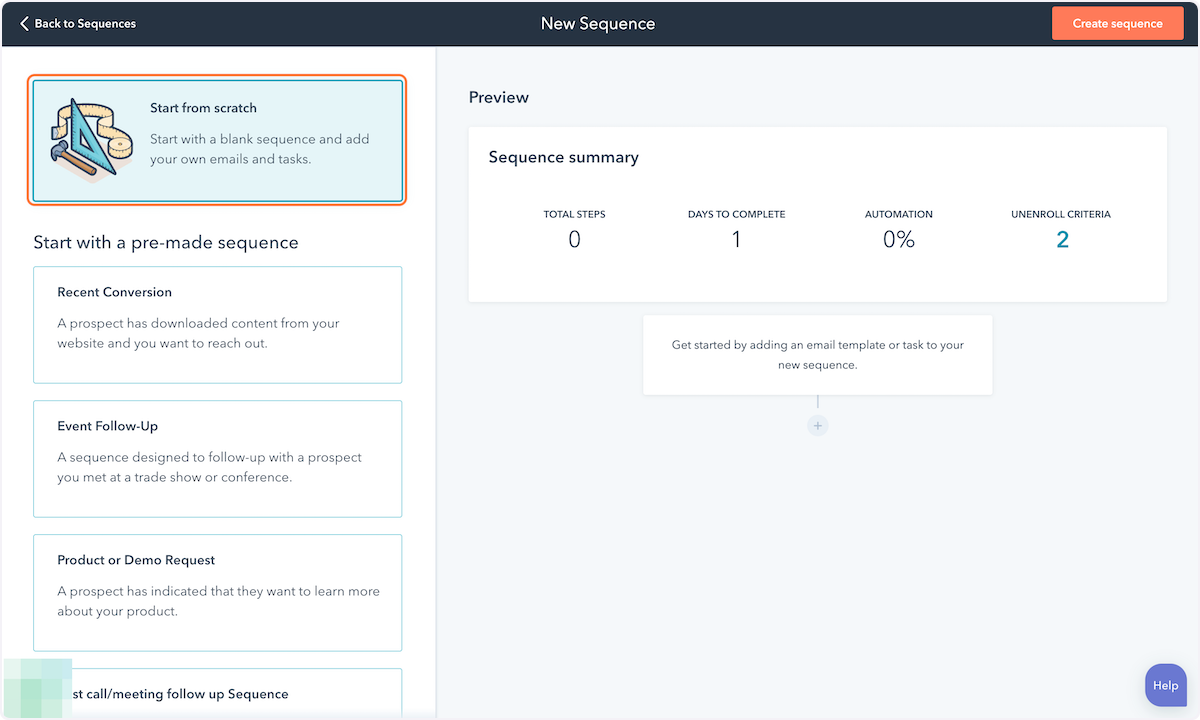The width and height of the screenshot is (1200, 720).
Task: Click the Sequence summary heading
Action: [x=563, y=157]
